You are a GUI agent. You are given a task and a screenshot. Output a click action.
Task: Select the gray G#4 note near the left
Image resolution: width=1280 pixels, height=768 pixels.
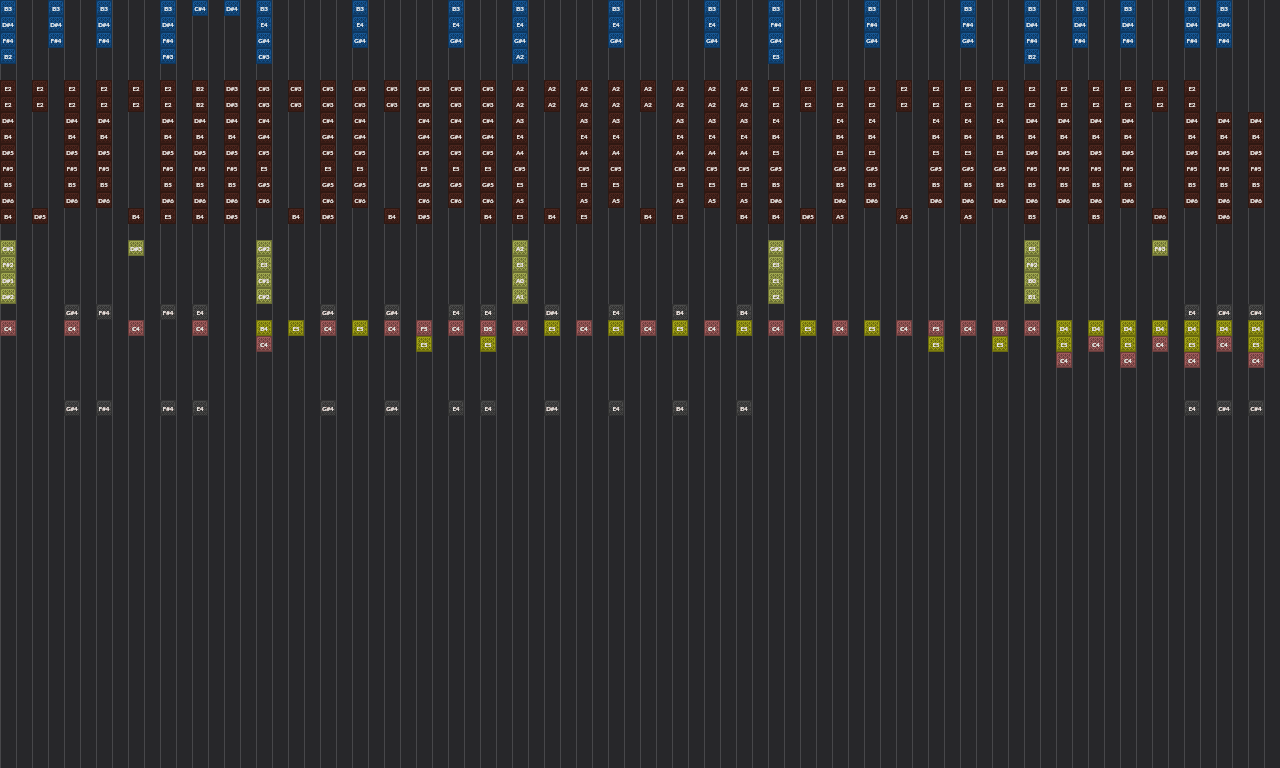tap(72, 312)
